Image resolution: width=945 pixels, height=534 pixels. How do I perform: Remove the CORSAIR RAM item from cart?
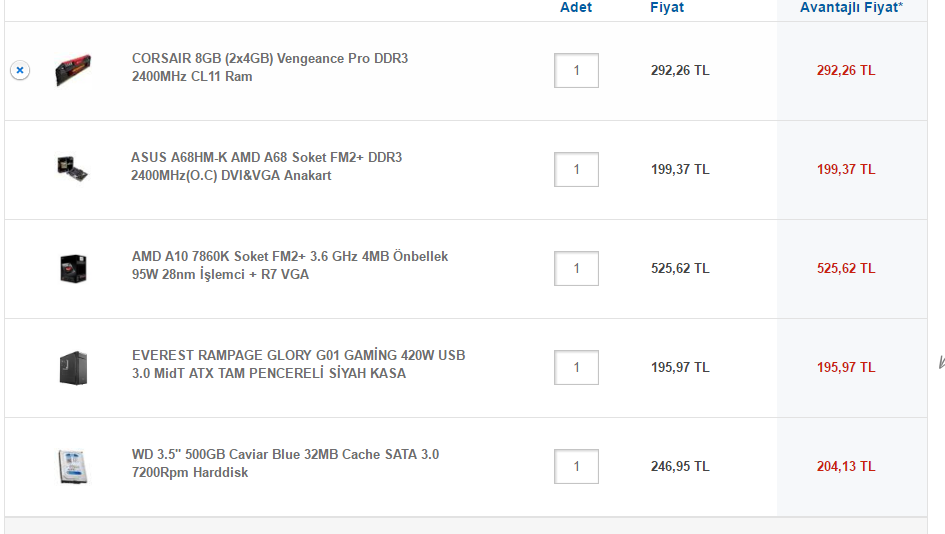click(20, 71)
